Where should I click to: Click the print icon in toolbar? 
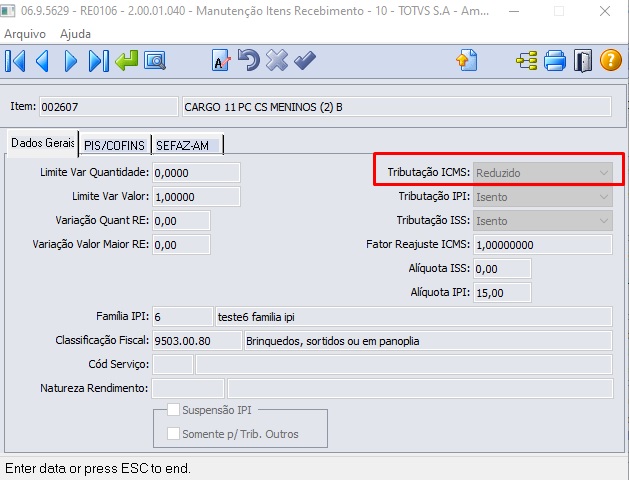pyautogui.click(x=555, y=61)
